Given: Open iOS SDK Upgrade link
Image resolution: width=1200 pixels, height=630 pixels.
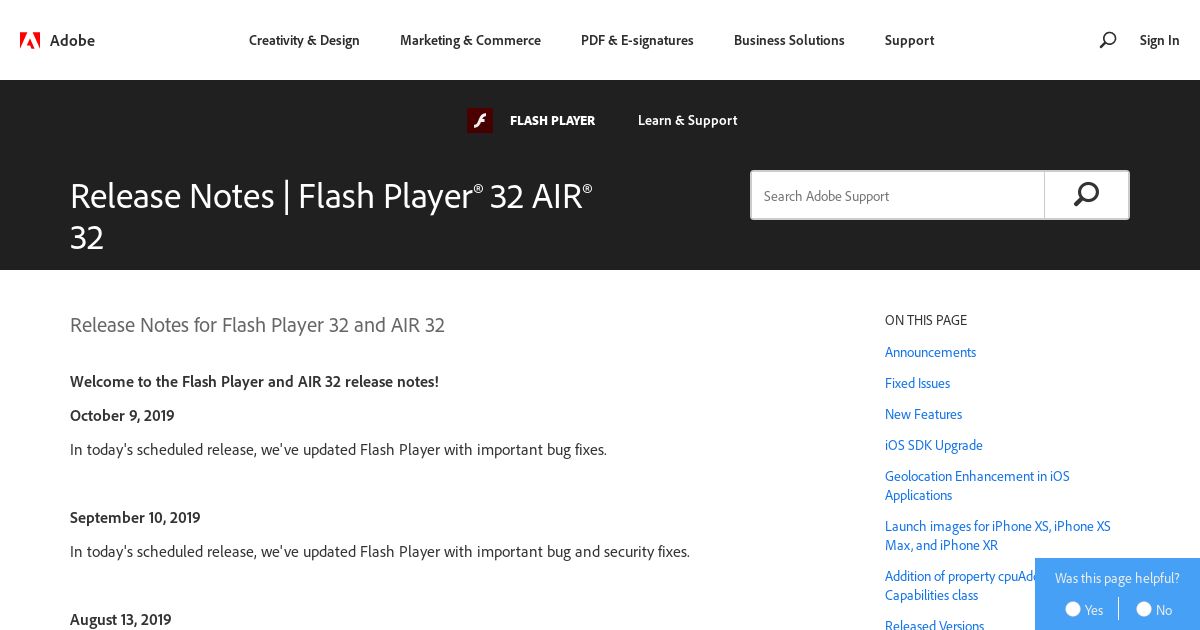Looking at the screenshot, I should (x=934, y=445).
